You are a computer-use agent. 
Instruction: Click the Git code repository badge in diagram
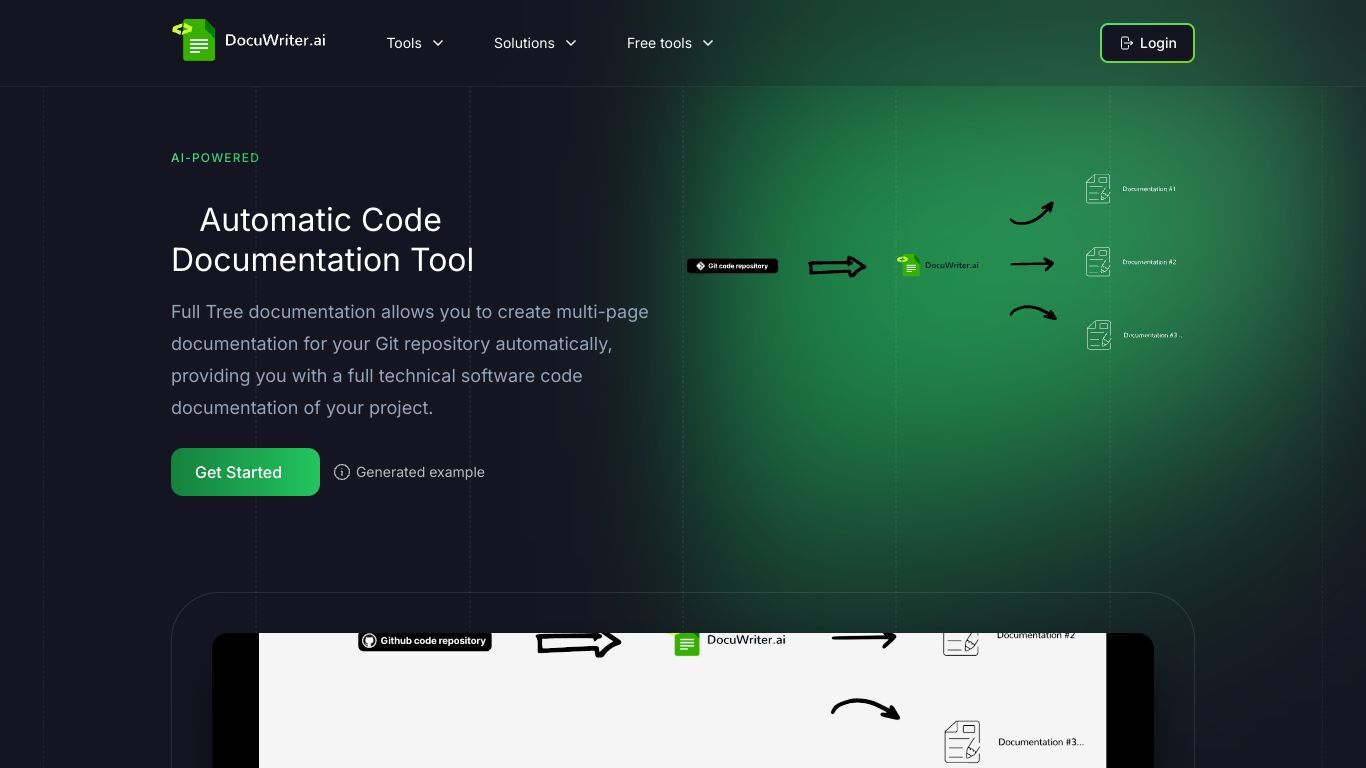click(x=732, y=266)
